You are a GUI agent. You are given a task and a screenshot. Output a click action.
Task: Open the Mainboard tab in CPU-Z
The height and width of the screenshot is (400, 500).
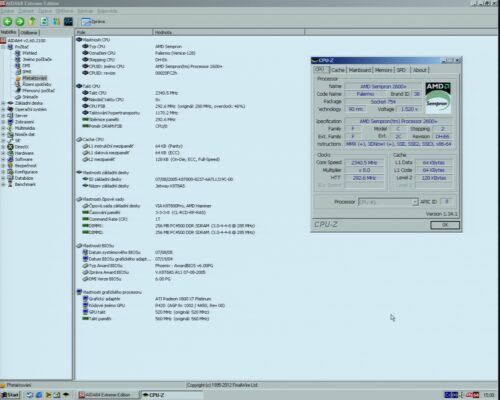click(x=360, y=70)
